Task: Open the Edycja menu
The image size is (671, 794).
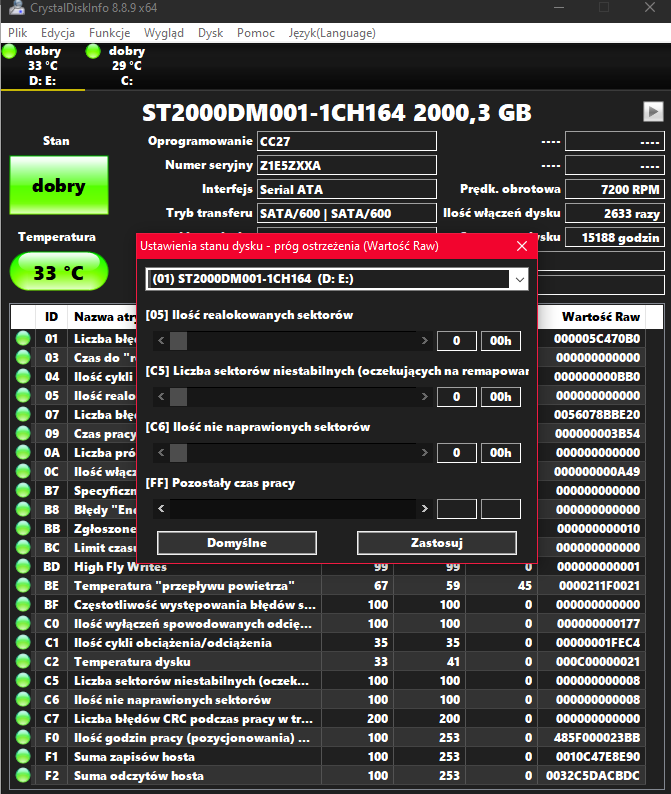Action: 58,33
